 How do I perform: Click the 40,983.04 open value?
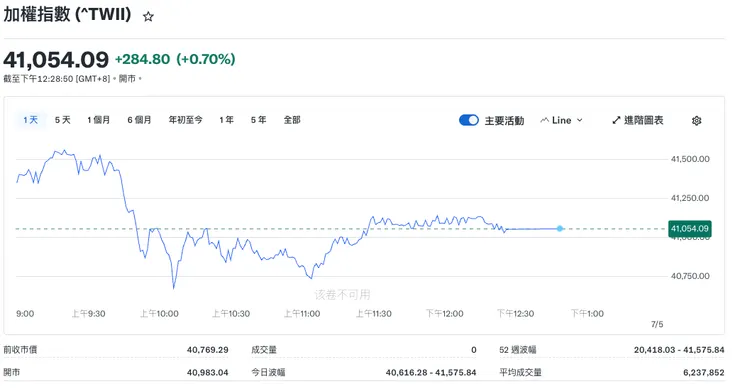pyautogui.click(x=207, y=372)
